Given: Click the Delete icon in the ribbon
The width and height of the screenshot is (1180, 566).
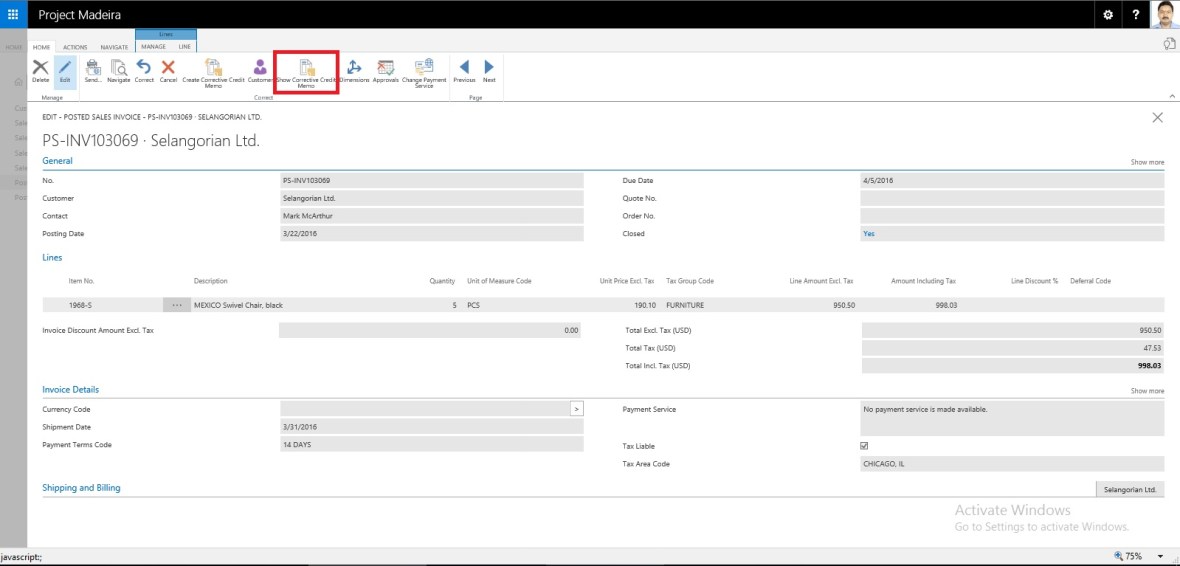Looking at the screenshot, I should pyautogui.click(x=41, y=70).
